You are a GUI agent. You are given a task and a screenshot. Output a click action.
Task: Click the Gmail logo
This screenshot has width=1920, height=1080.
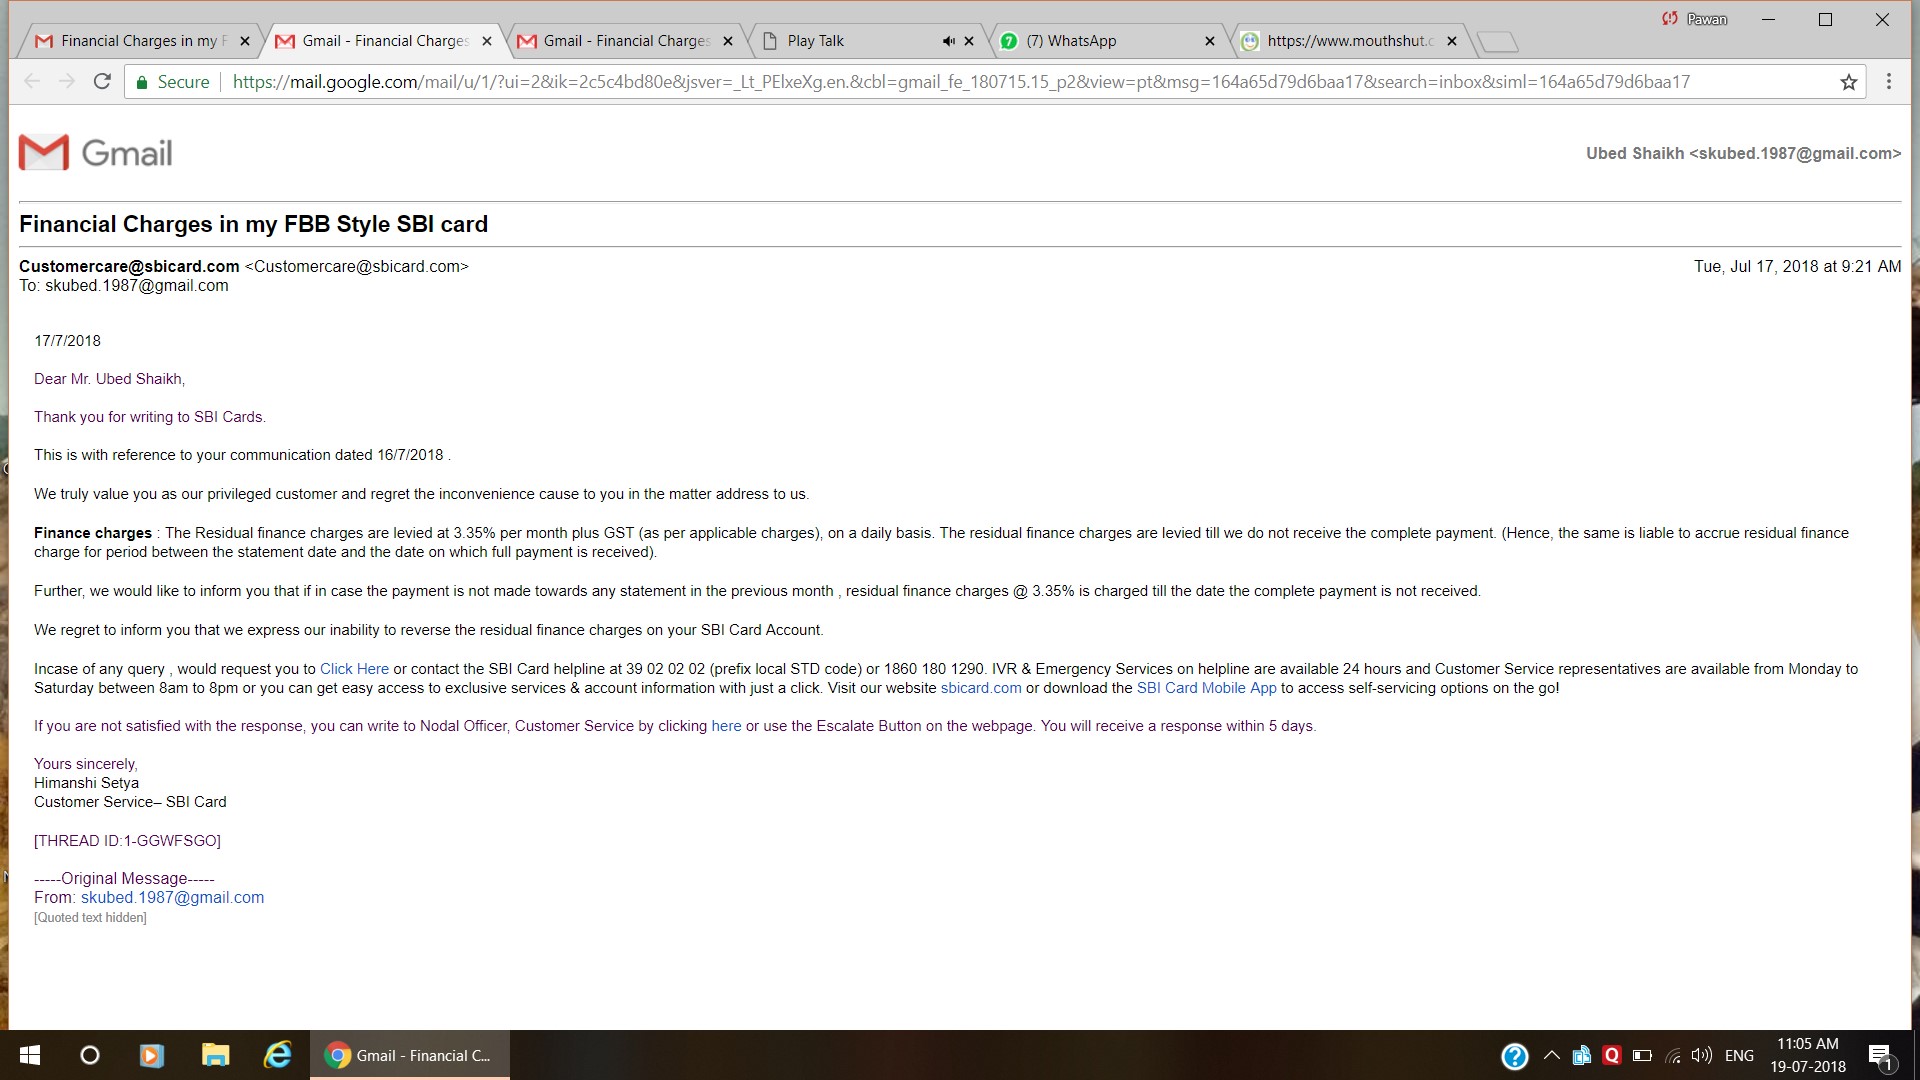(96, 152)
